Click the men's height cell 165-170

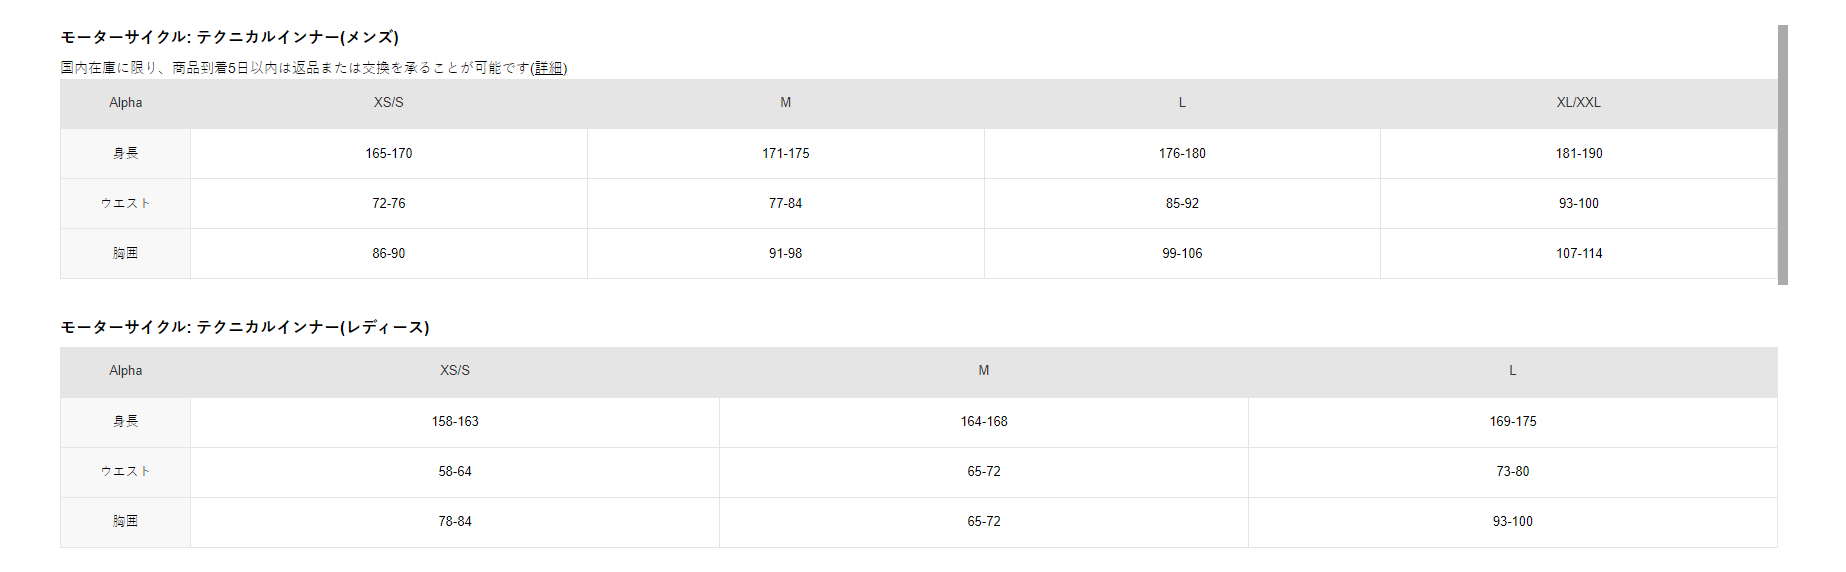coord(388,154)
